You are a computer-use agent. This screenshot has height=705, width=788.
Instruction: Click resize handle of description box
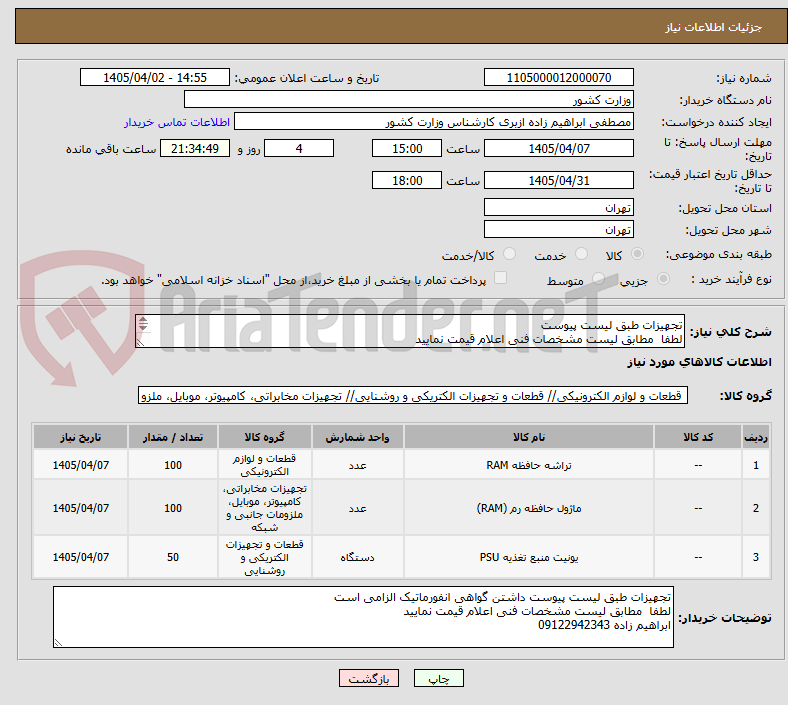(x=141, y=342)
